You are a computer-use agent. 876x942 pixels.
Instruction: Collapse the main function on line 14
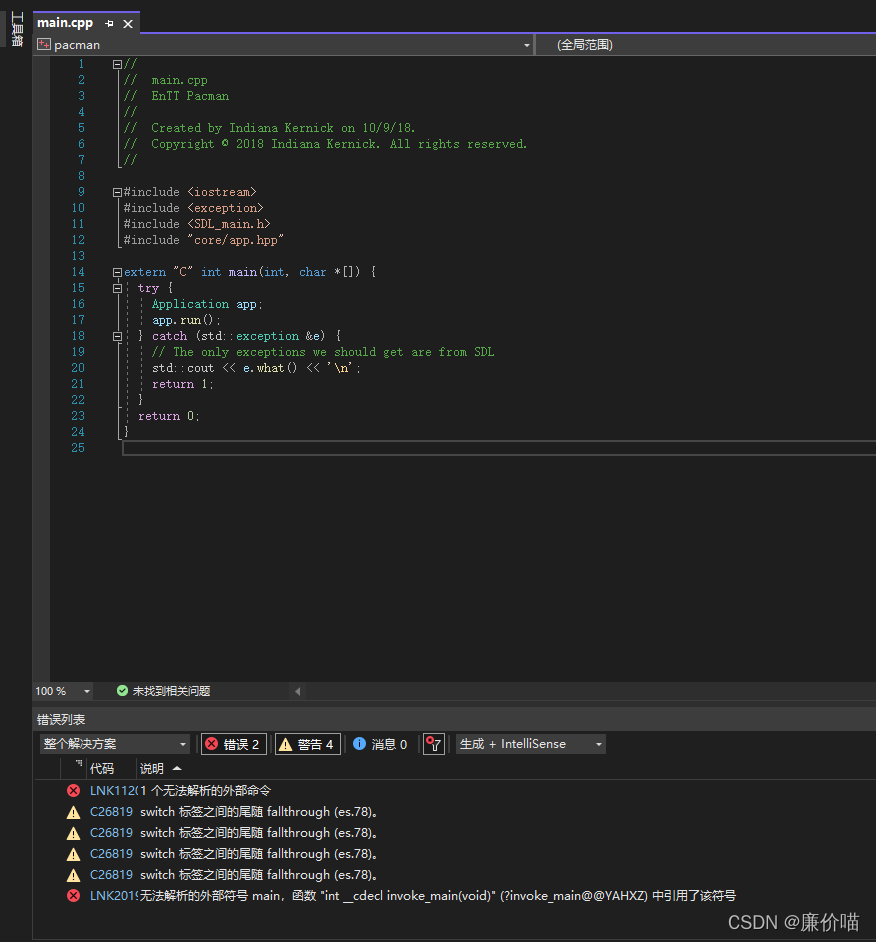click(118, 272)
